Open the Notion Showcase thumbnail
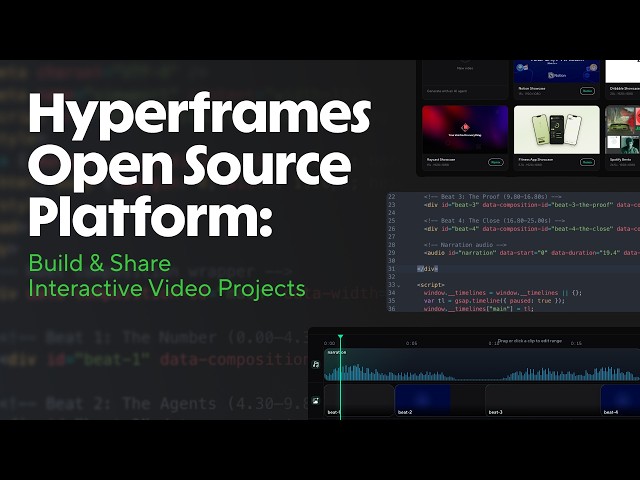Screen dimensions: 640x480 pos(557,71)
